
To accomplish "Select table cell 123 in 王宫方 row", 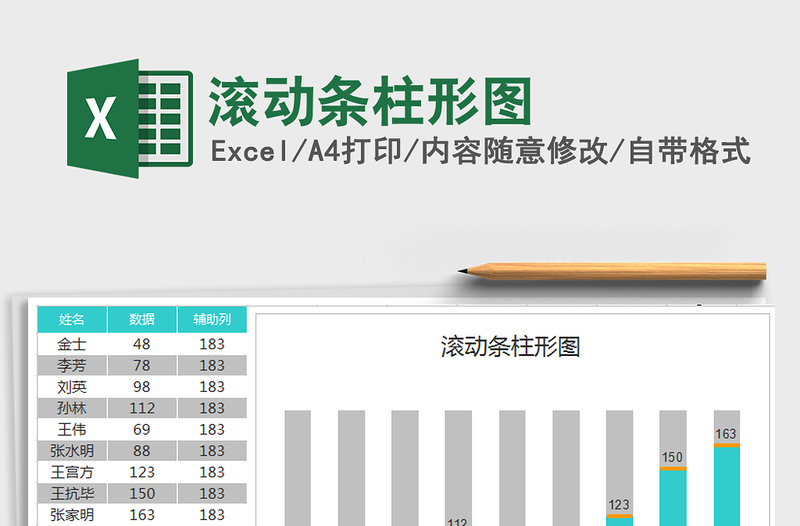I will point(142,472).
